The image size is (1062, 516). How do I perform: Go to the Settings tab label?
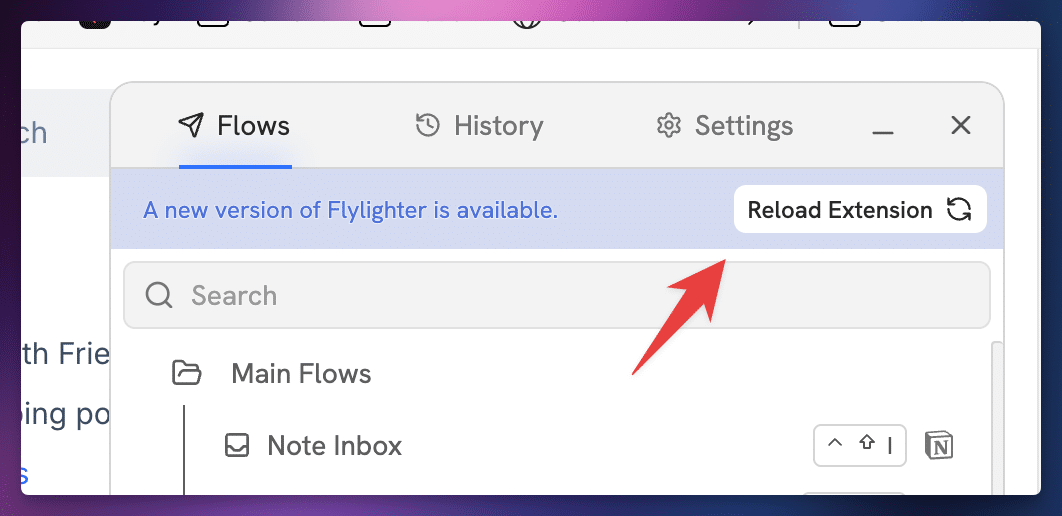(x=743, y=126)
